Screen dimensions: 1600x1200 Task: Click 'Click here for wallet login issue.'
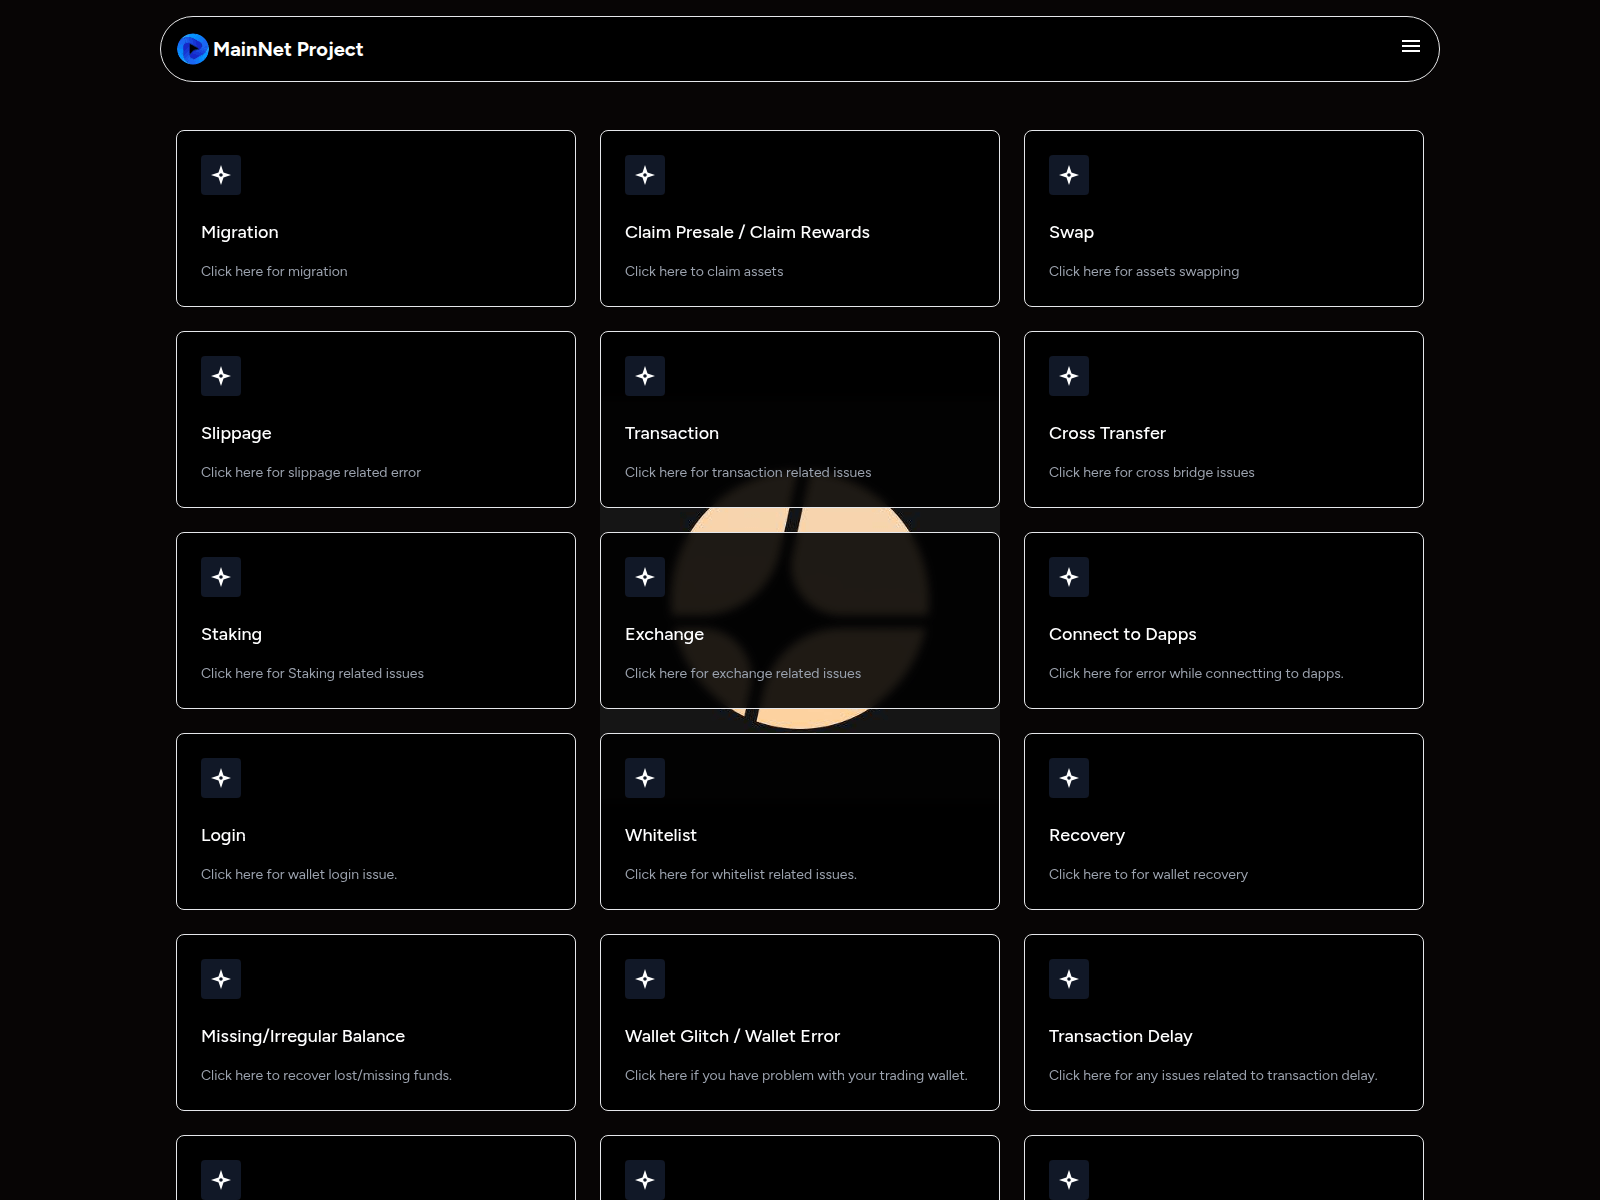coord(299,874)
